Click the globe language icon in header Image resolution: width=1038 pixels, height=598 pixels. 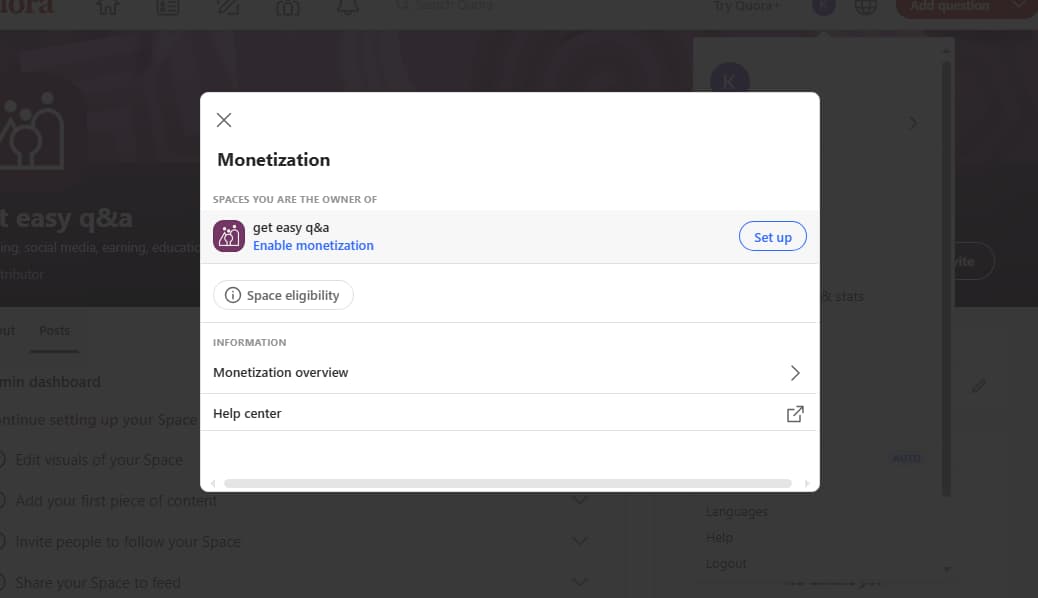click(x=865, y=7)
